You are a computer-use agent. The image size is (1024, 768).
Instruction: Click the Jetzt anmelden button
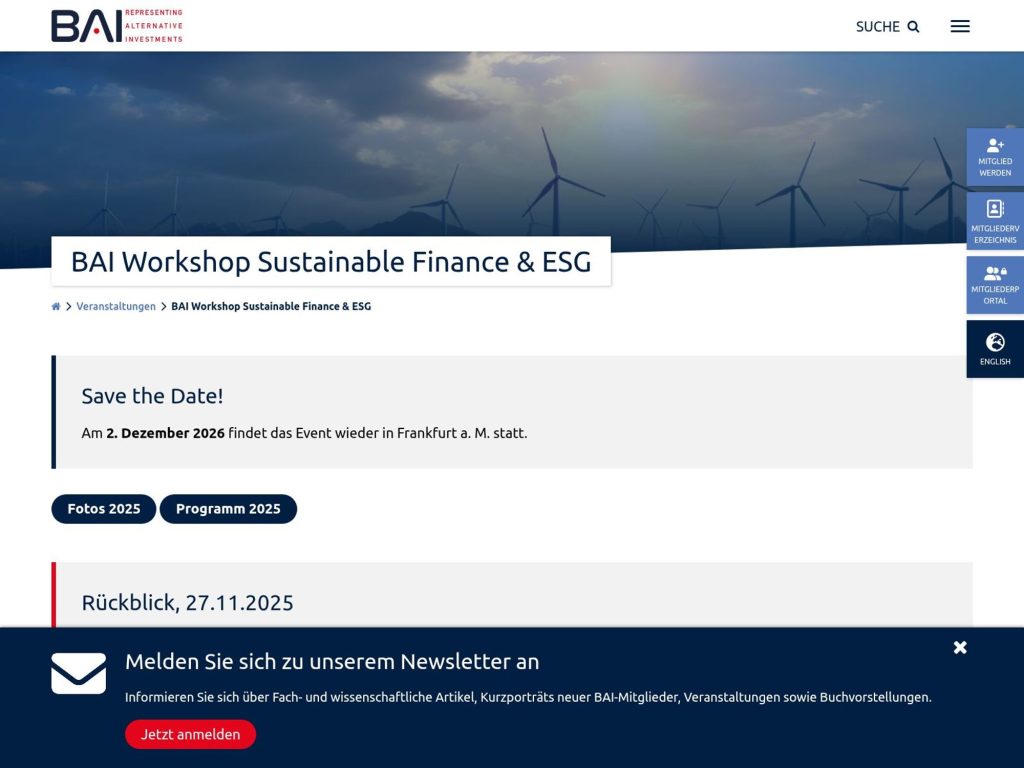[x=190, y=734]
